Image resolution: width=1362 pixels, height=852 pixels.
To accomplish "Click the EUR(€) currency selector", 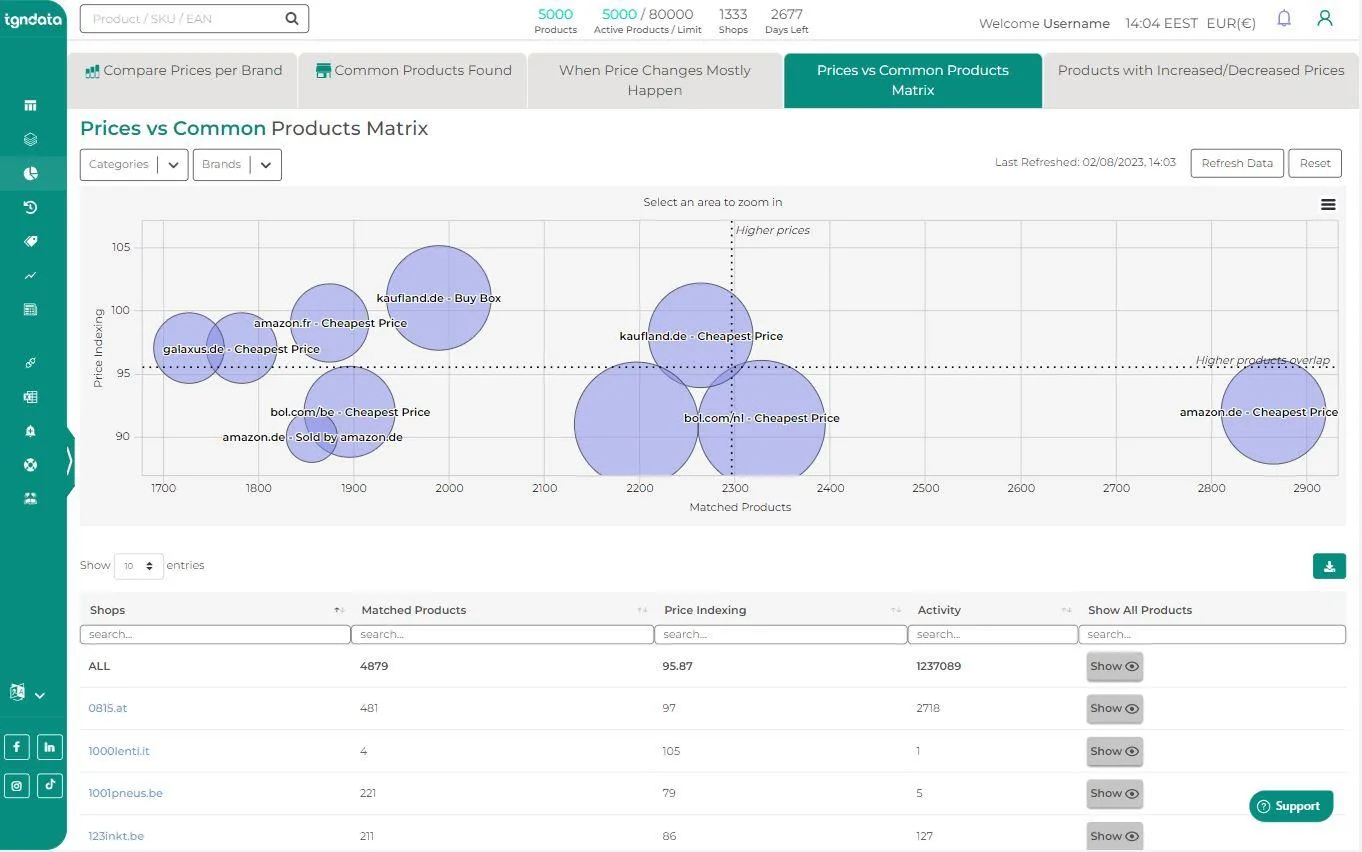I will [x=1231, y=23].
